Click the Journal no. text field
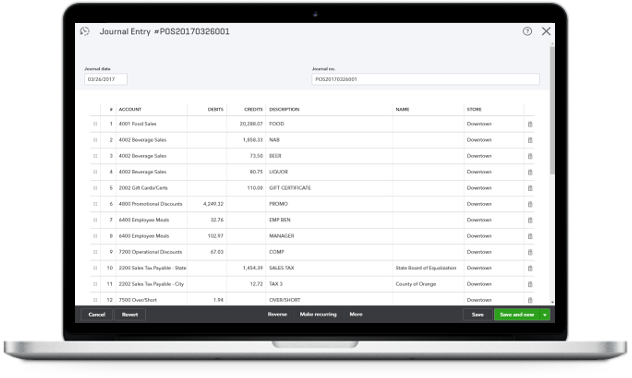The height and width of the screenshot is (378, 632). click(x=425, y=79)
